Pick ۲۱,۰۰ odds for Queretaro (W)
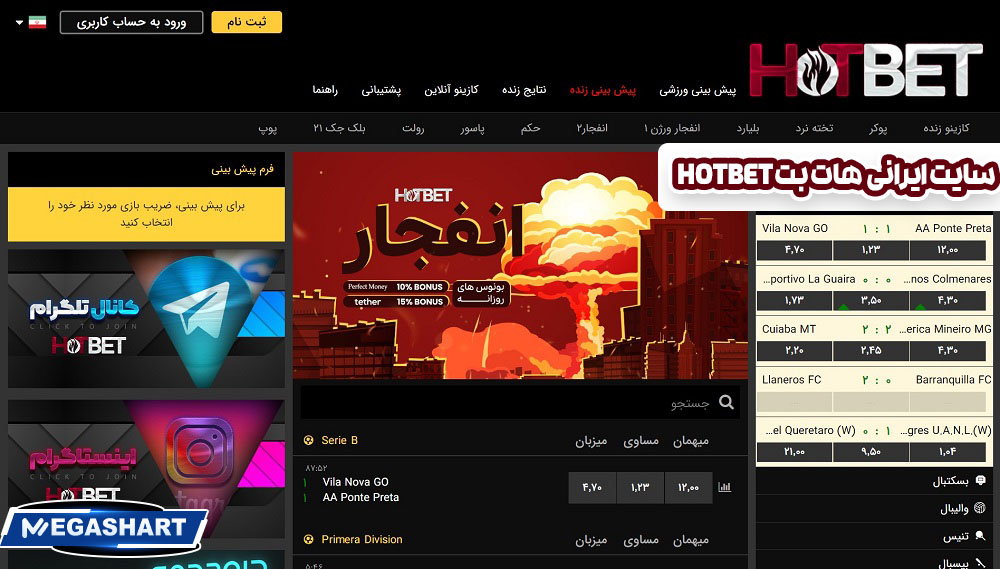This screenshot has width=1000, height=569. [794, 452]
